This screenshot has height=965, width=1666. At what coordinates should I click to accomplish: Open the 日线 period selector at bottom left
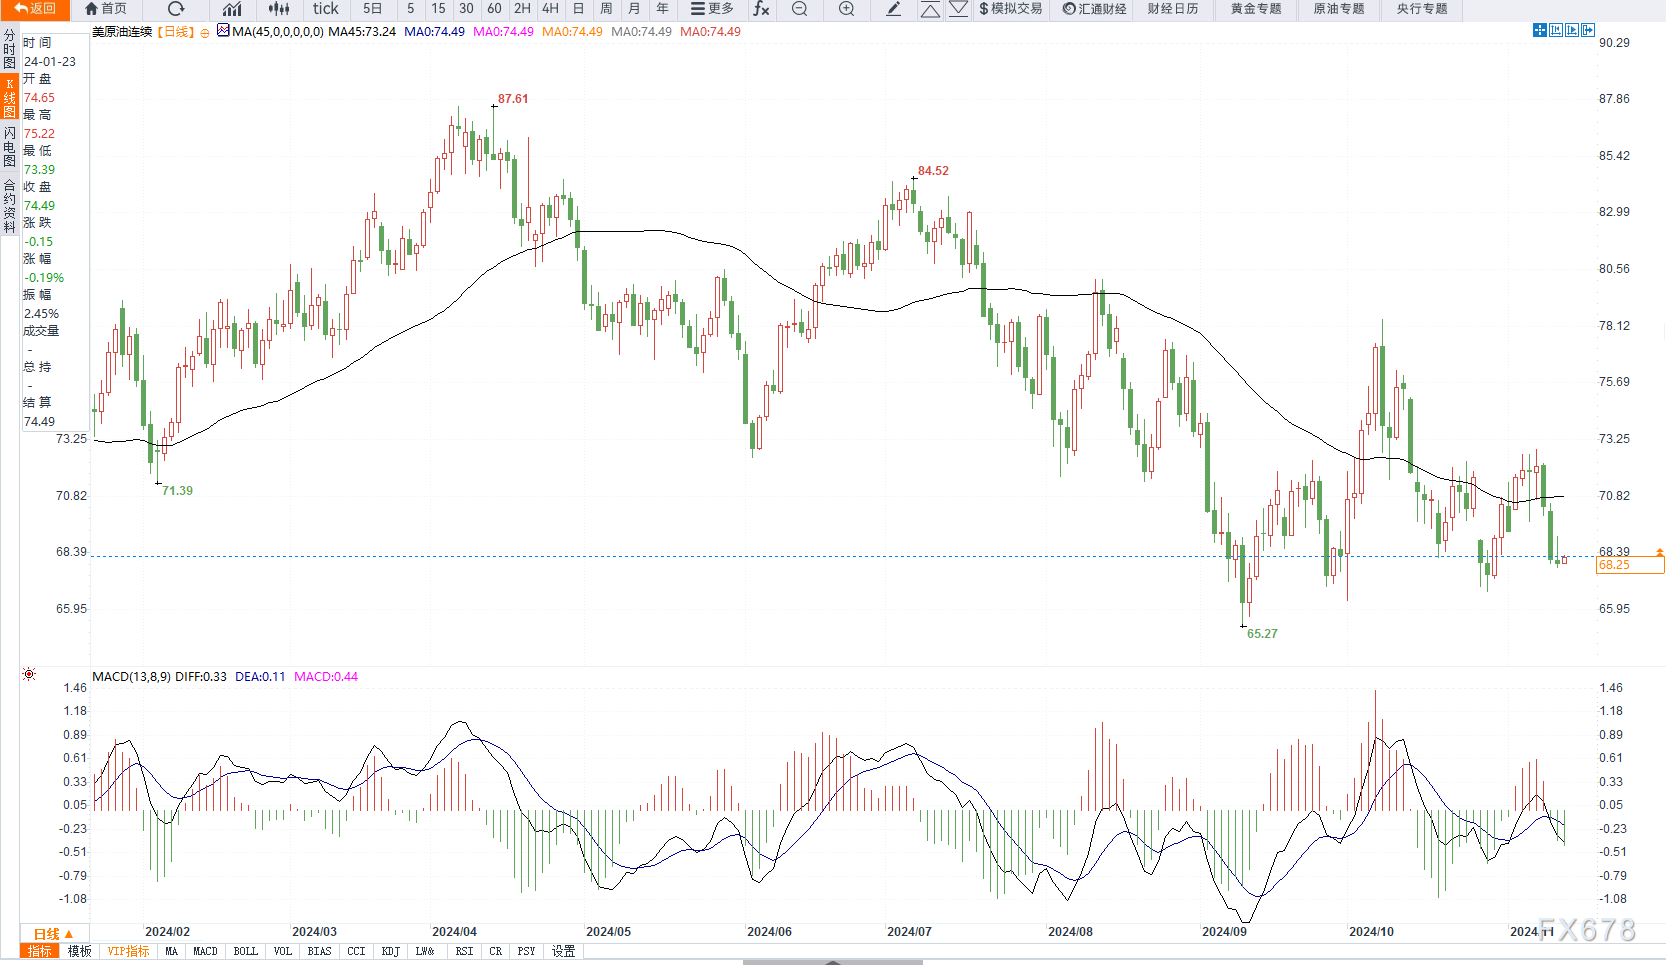[x=53, y=934]
